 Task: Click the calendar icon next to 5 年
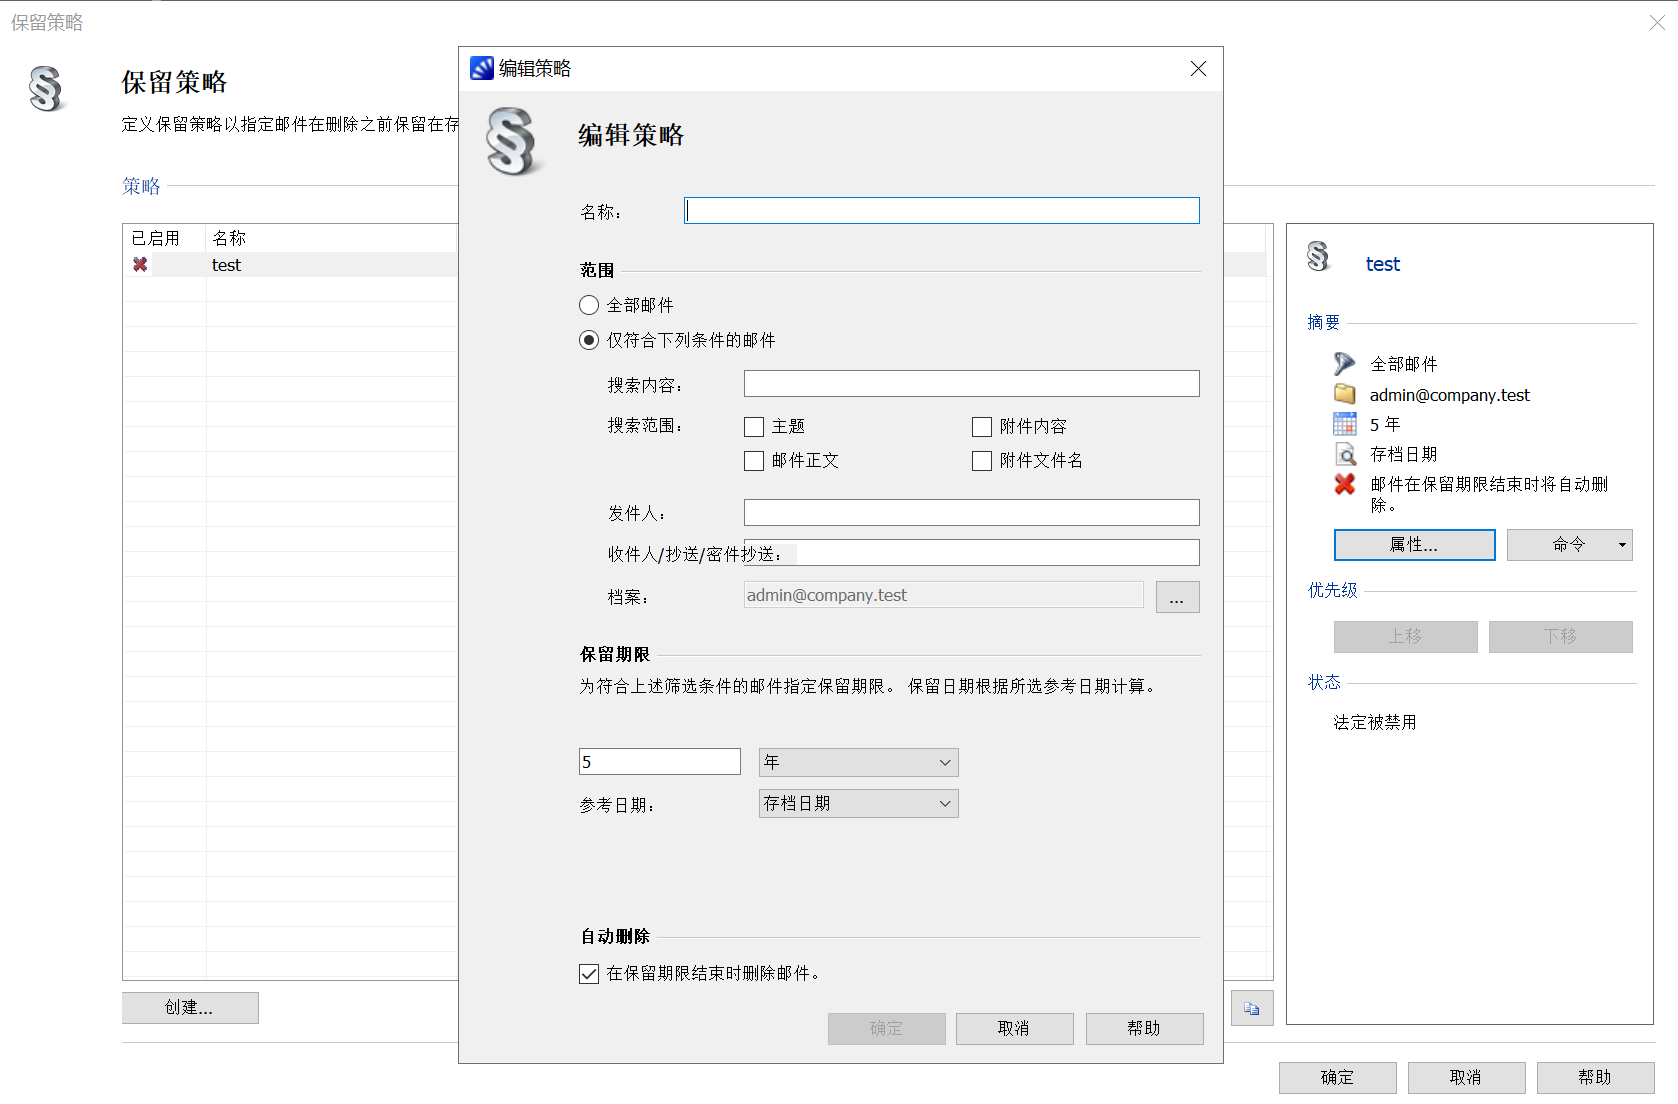click(1344, 424)
